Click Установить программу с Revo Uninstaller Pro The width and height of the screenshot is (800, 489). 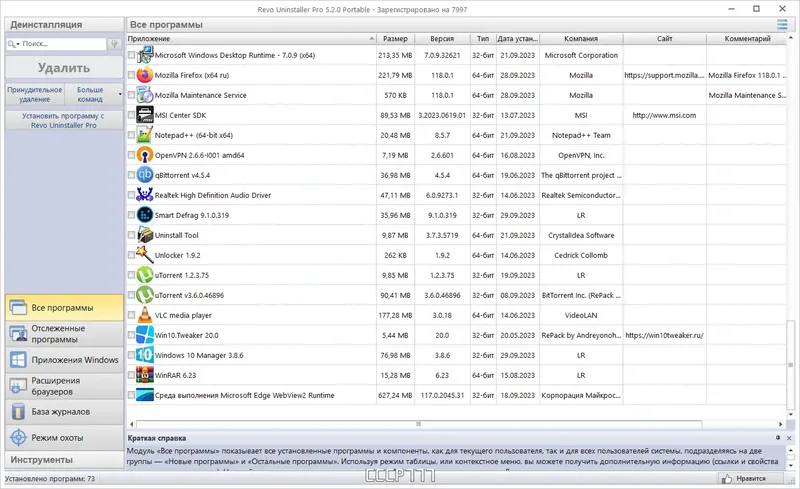click(64, 120)
